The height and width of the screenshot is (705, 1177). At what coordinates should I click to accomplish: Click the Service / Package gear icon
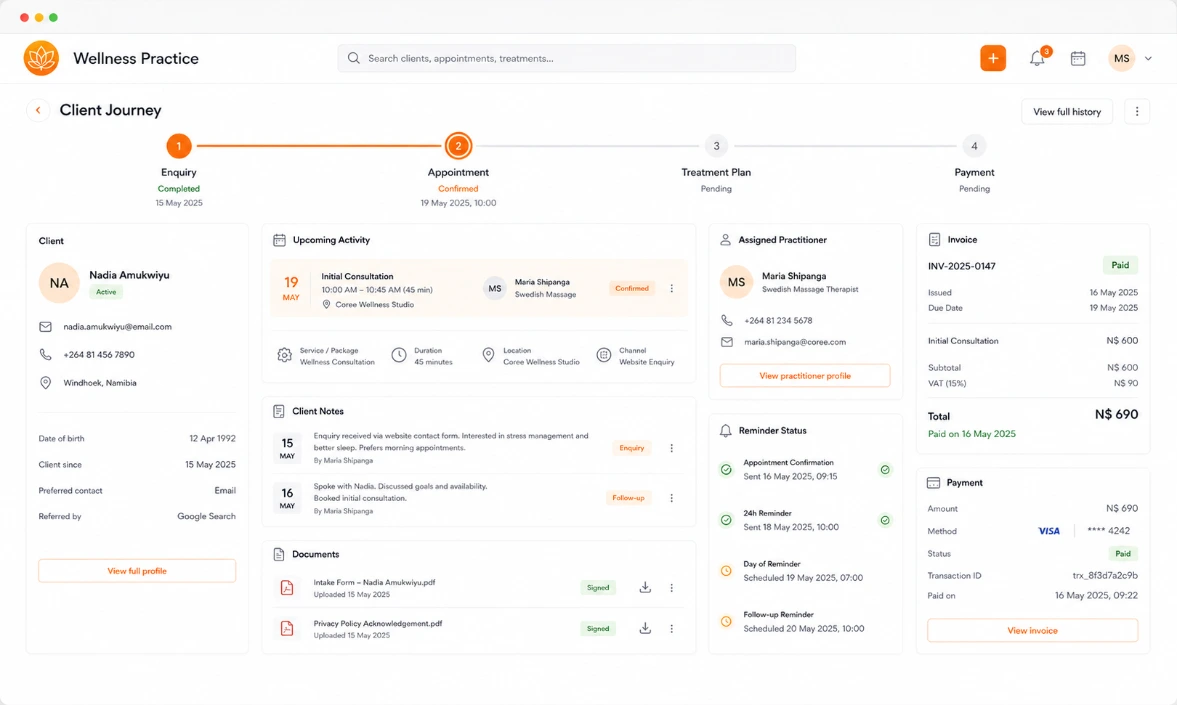coord(284,355)
